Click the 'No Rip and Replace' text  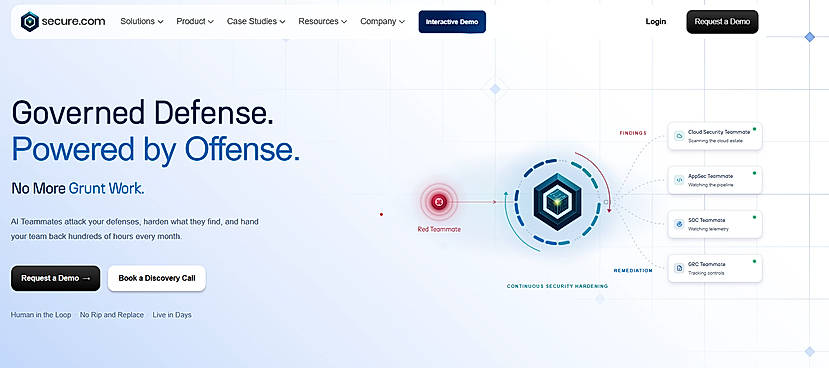click(112, 315)
